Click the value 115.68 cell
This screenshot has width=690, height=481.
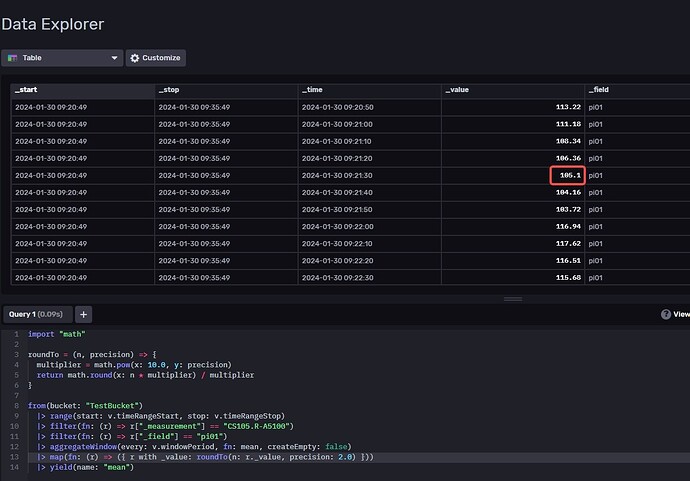coord(513,278)
